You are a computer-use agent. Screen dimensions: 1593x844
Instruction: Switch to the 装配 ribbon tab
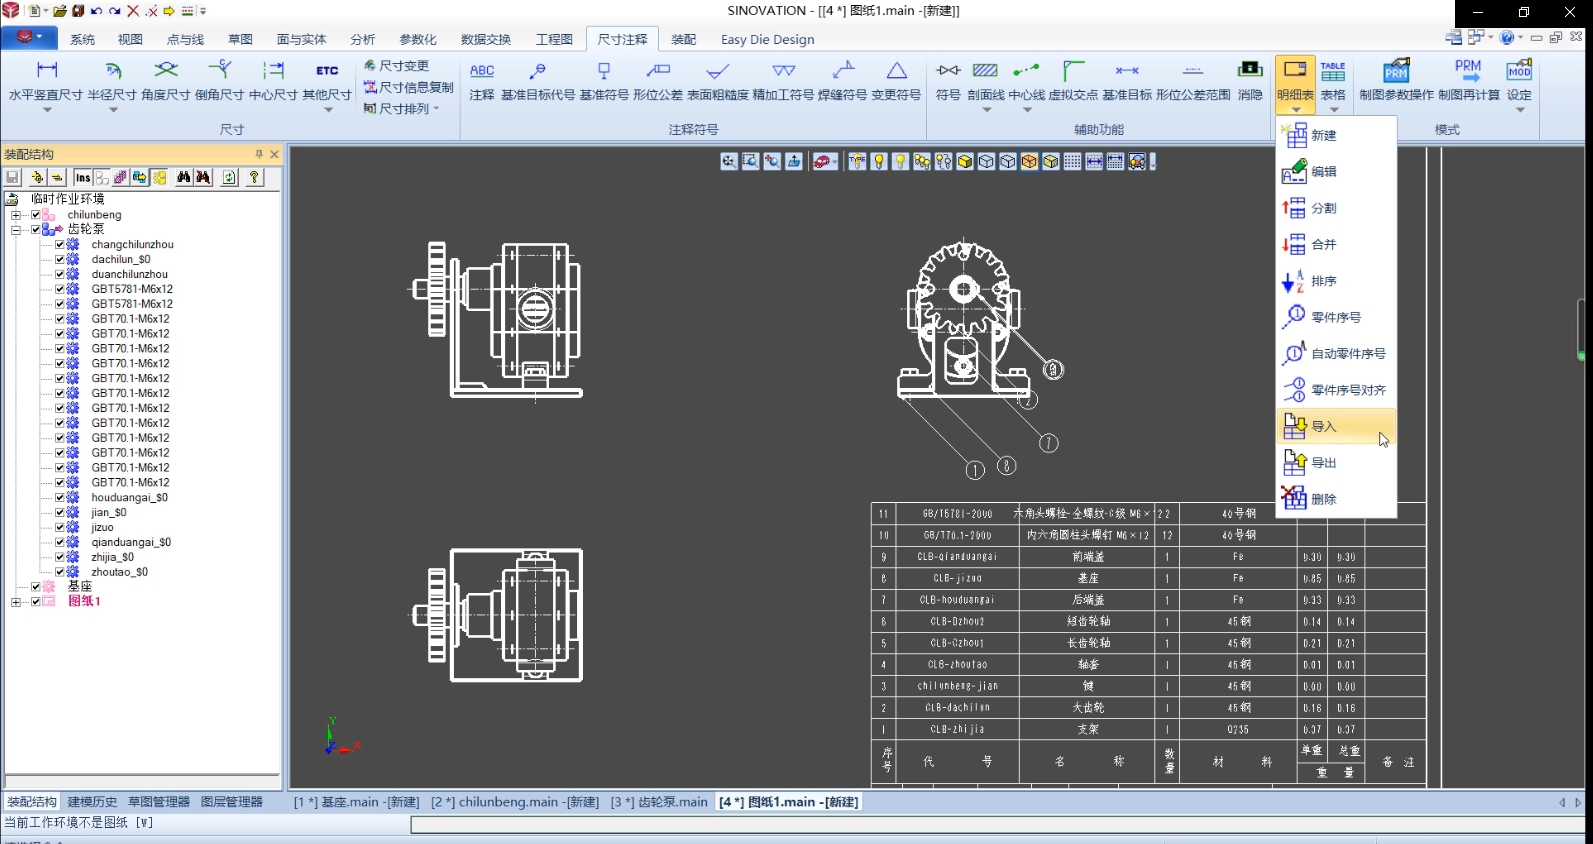click(x=684, y=39)
